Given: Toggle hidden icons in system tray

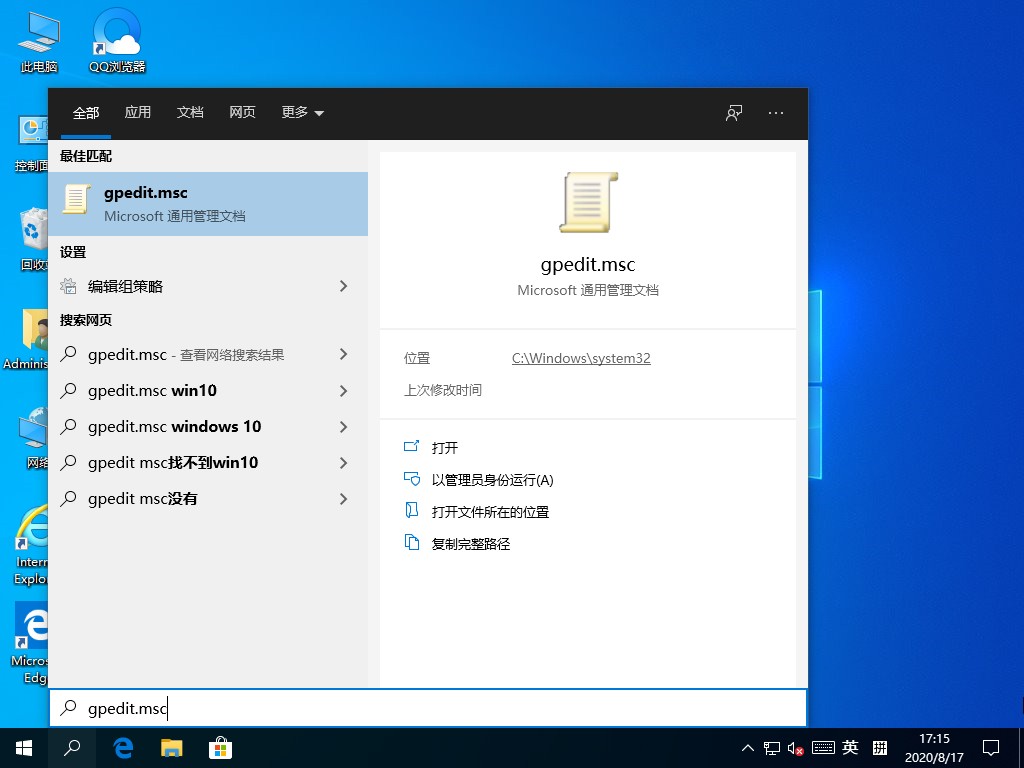Looking at the screenshot, I should click(x=748, y=747).
